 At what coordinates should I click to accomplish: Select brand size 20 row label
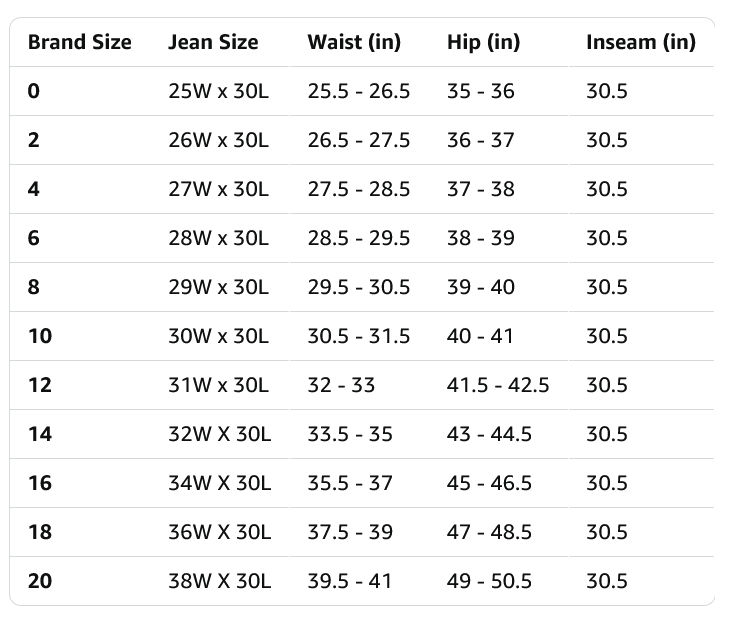click(39, 581)
